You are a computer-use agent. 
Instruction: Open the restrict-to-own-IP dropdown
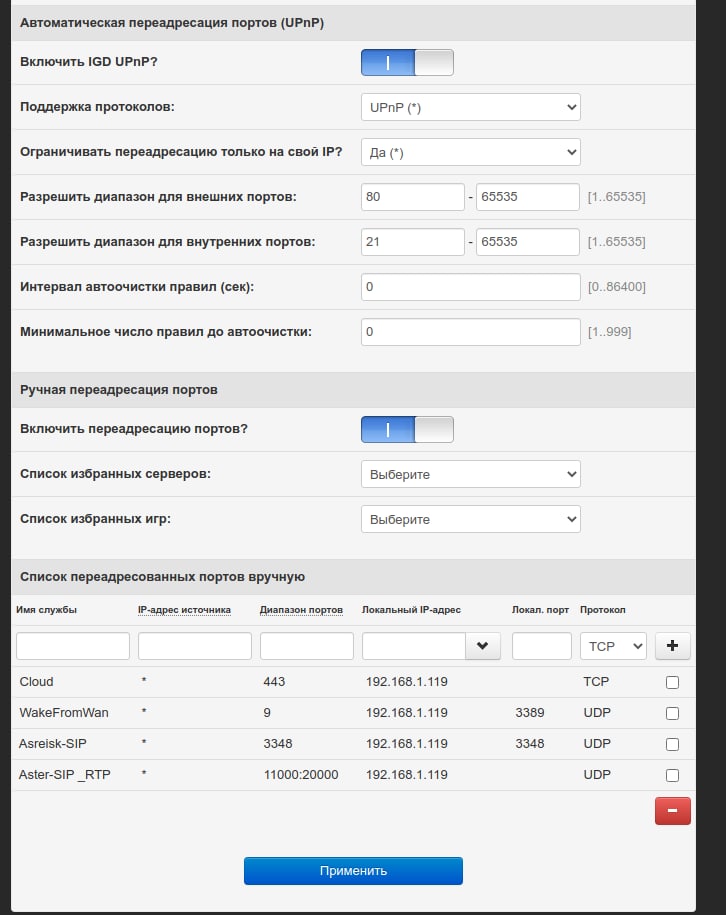pyautogui.click(x=470, y=152)
